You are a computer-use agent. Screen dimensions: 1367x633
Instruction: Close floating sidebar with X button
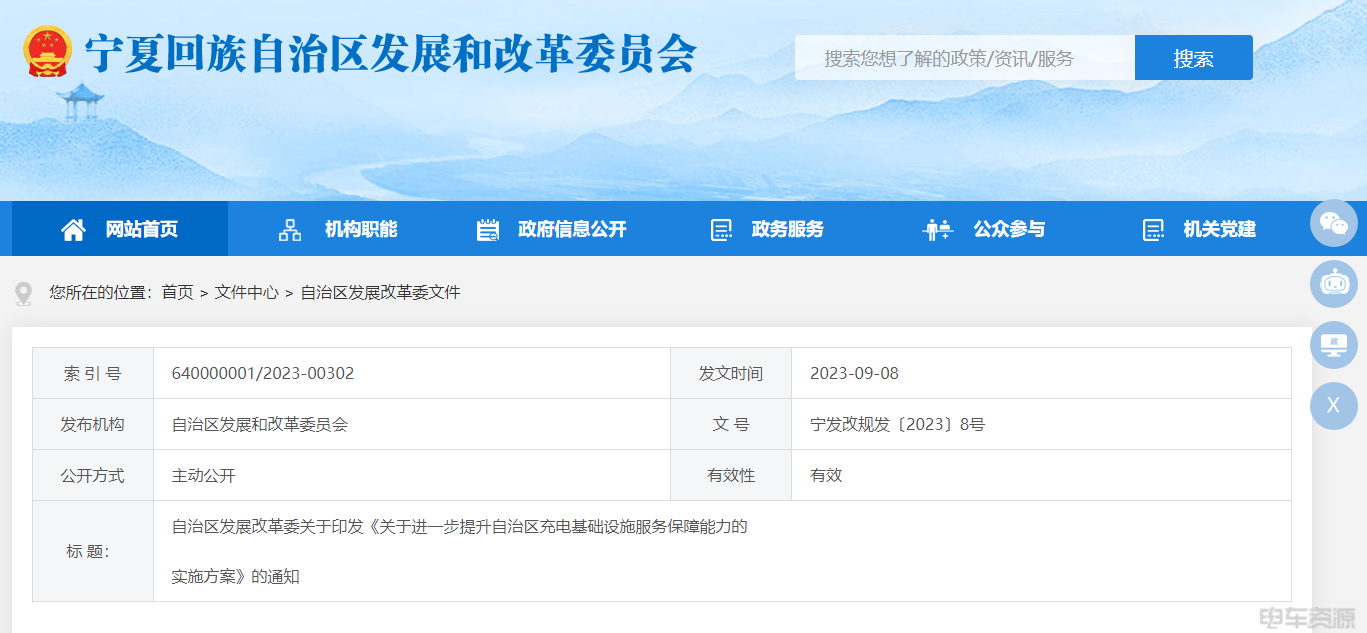pos(1333,406)
